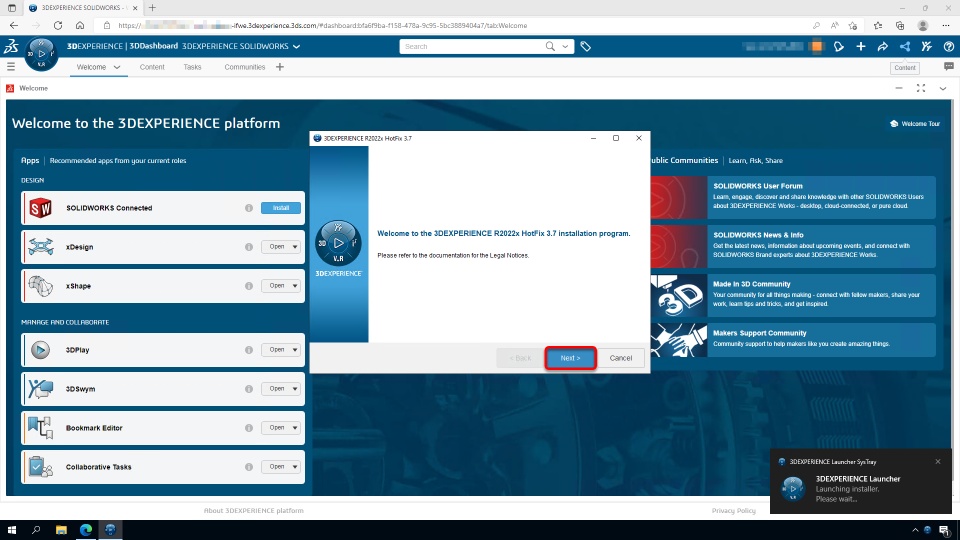
Task: Click the 3DPlay app icon
Action: coord(40,350)
